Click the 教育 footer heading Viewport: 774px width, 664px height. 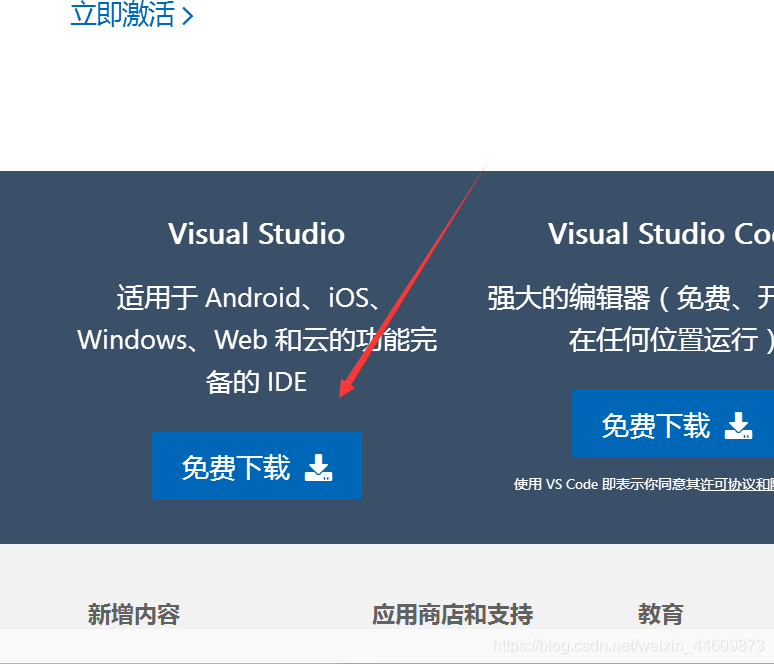coord(660,614)
